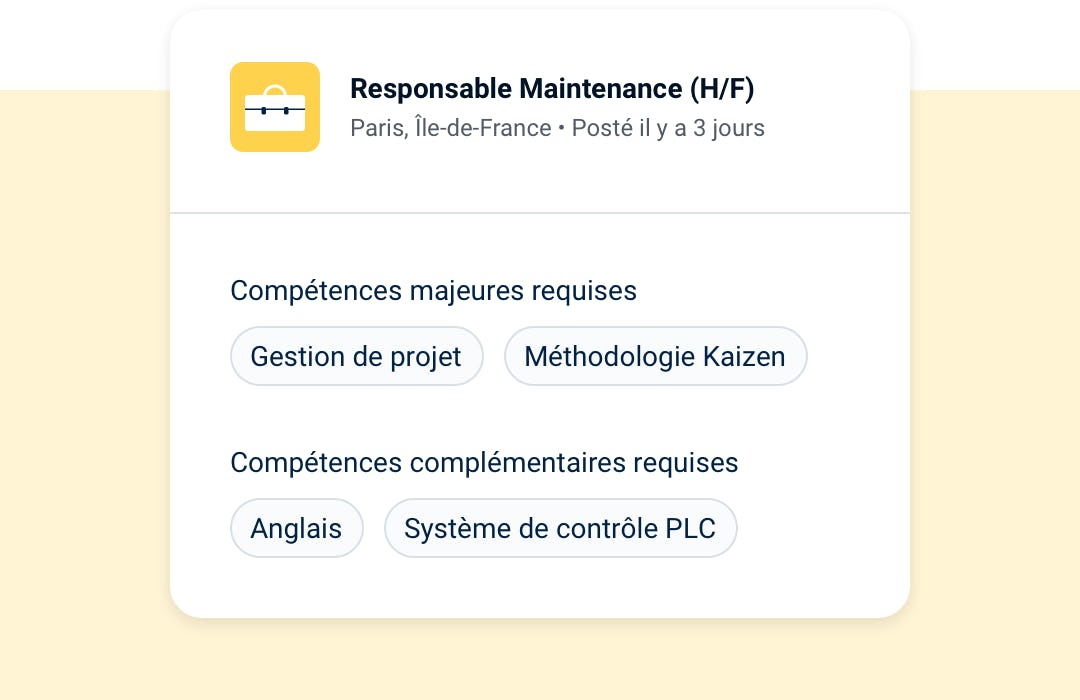The width and height of the screenshot is (1080, 700).
Task: Click the white briefcase handle in the icon
Action: [x=275, y=92]
